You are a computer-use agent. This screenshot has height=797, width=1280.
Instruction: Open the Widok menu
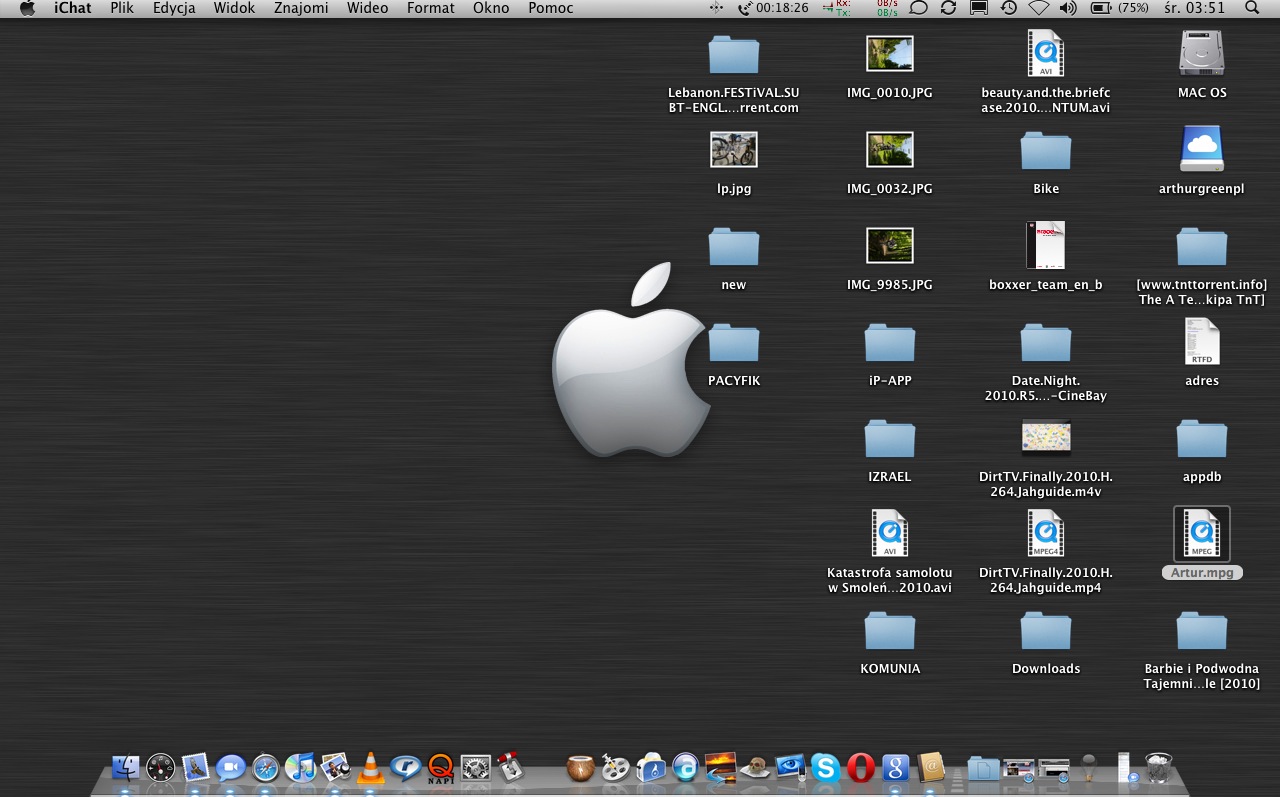(x=234, y=8)
